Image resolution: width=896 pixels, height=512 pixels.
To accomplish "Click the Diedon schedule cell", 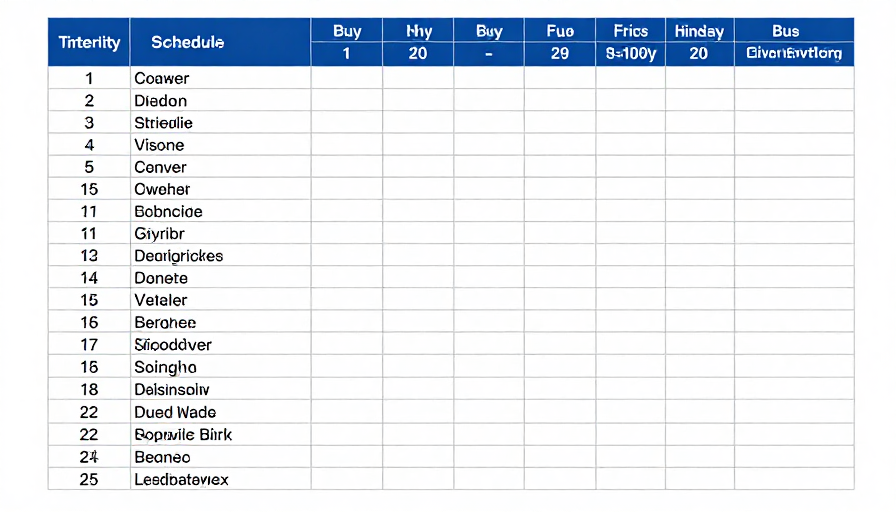I will coord(221,101).
